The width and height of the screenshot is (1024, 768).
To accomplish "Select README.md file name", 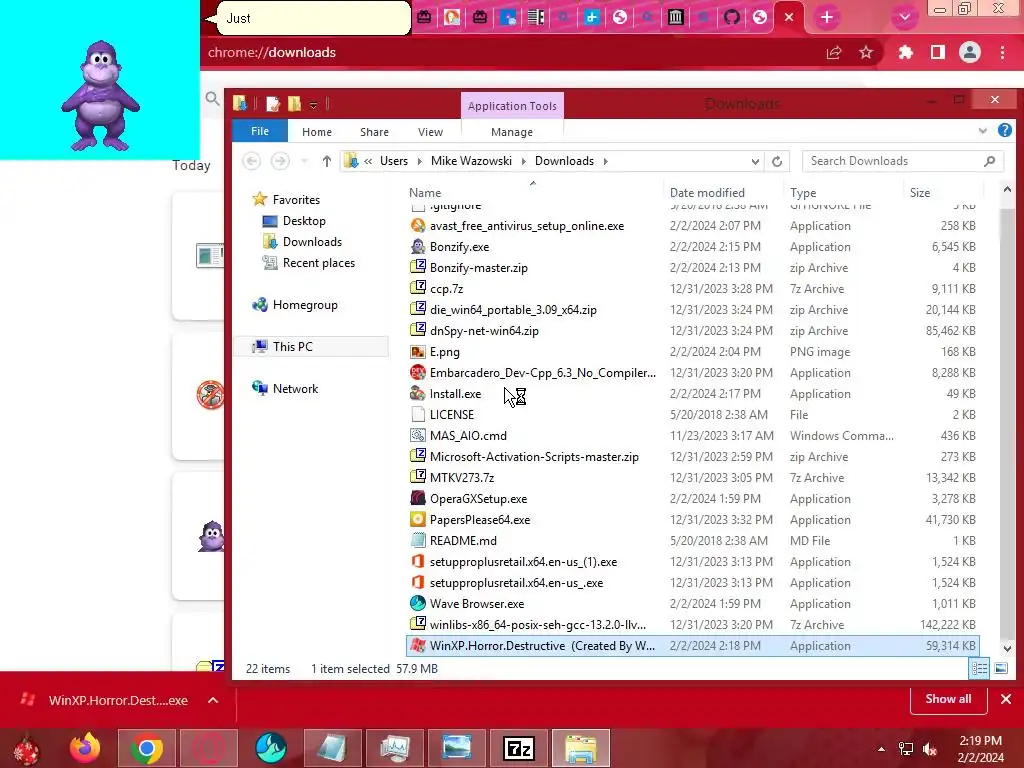I will 463,541.
